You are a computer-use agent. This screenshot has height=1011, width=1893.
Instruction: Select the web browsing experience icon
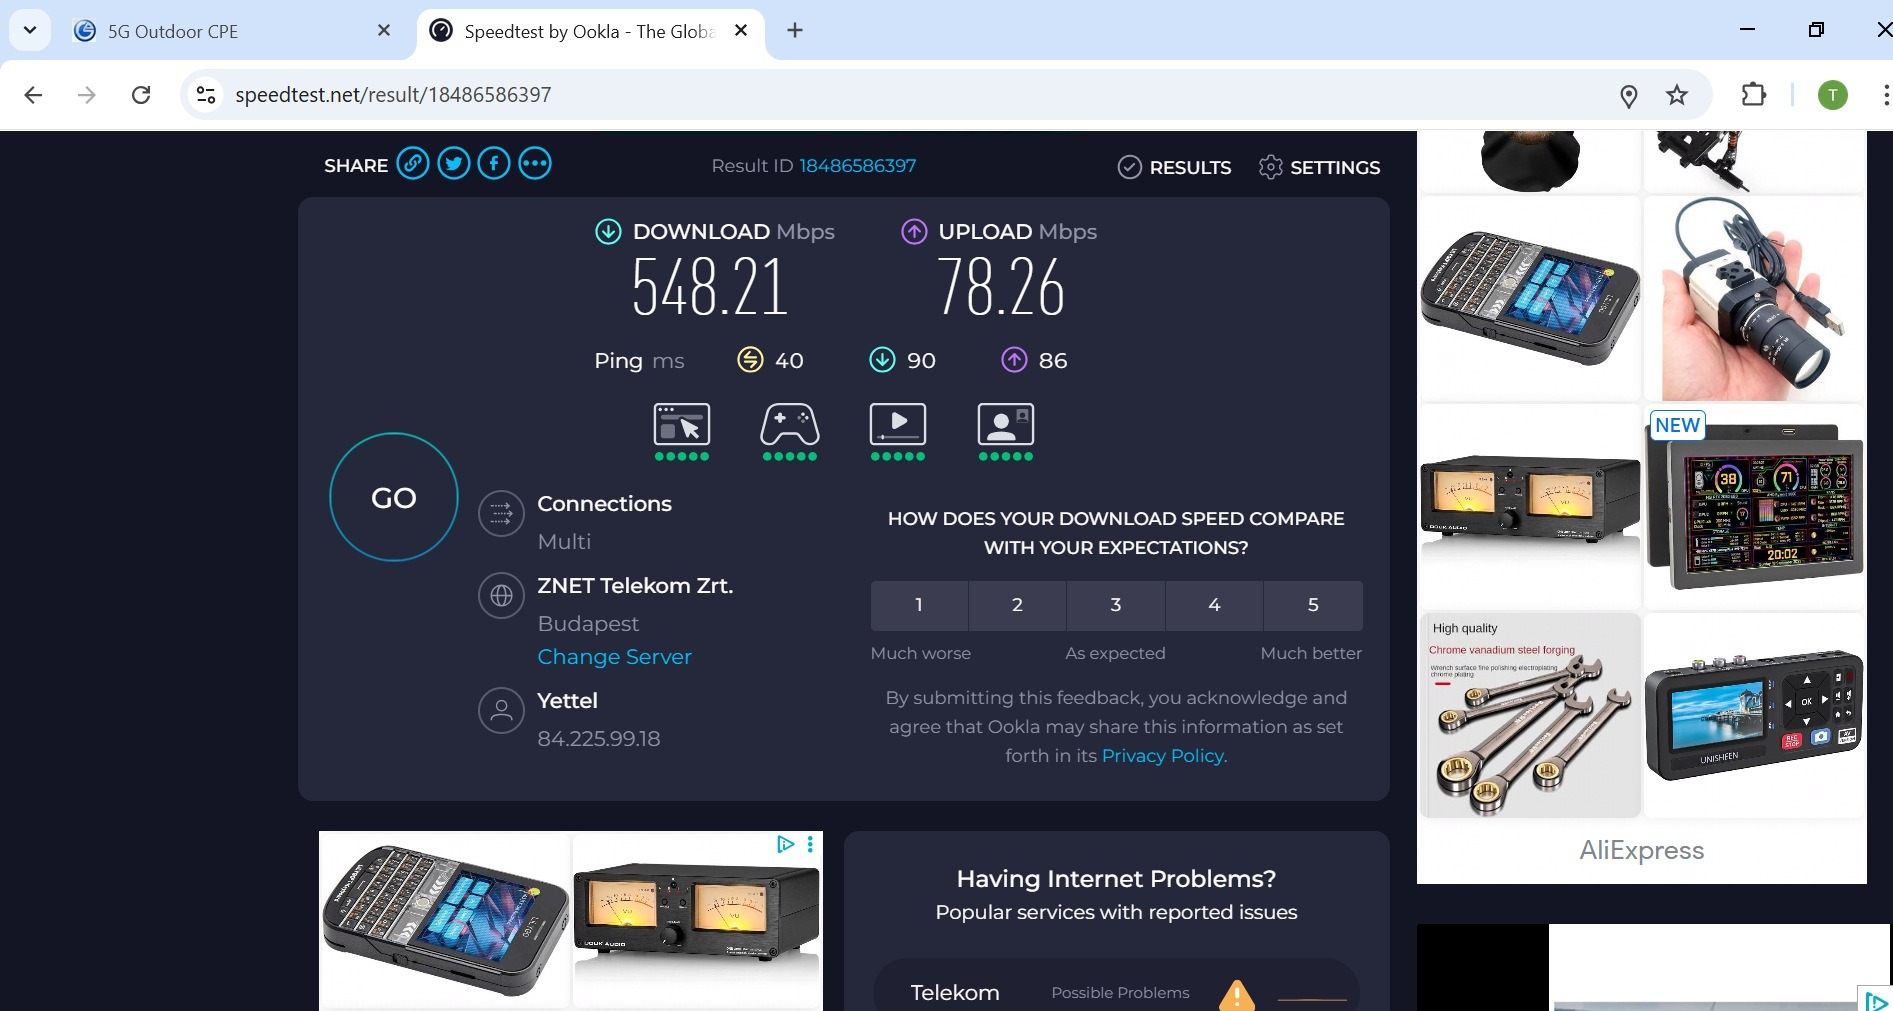pyautogui.click(x=682, y=425)
